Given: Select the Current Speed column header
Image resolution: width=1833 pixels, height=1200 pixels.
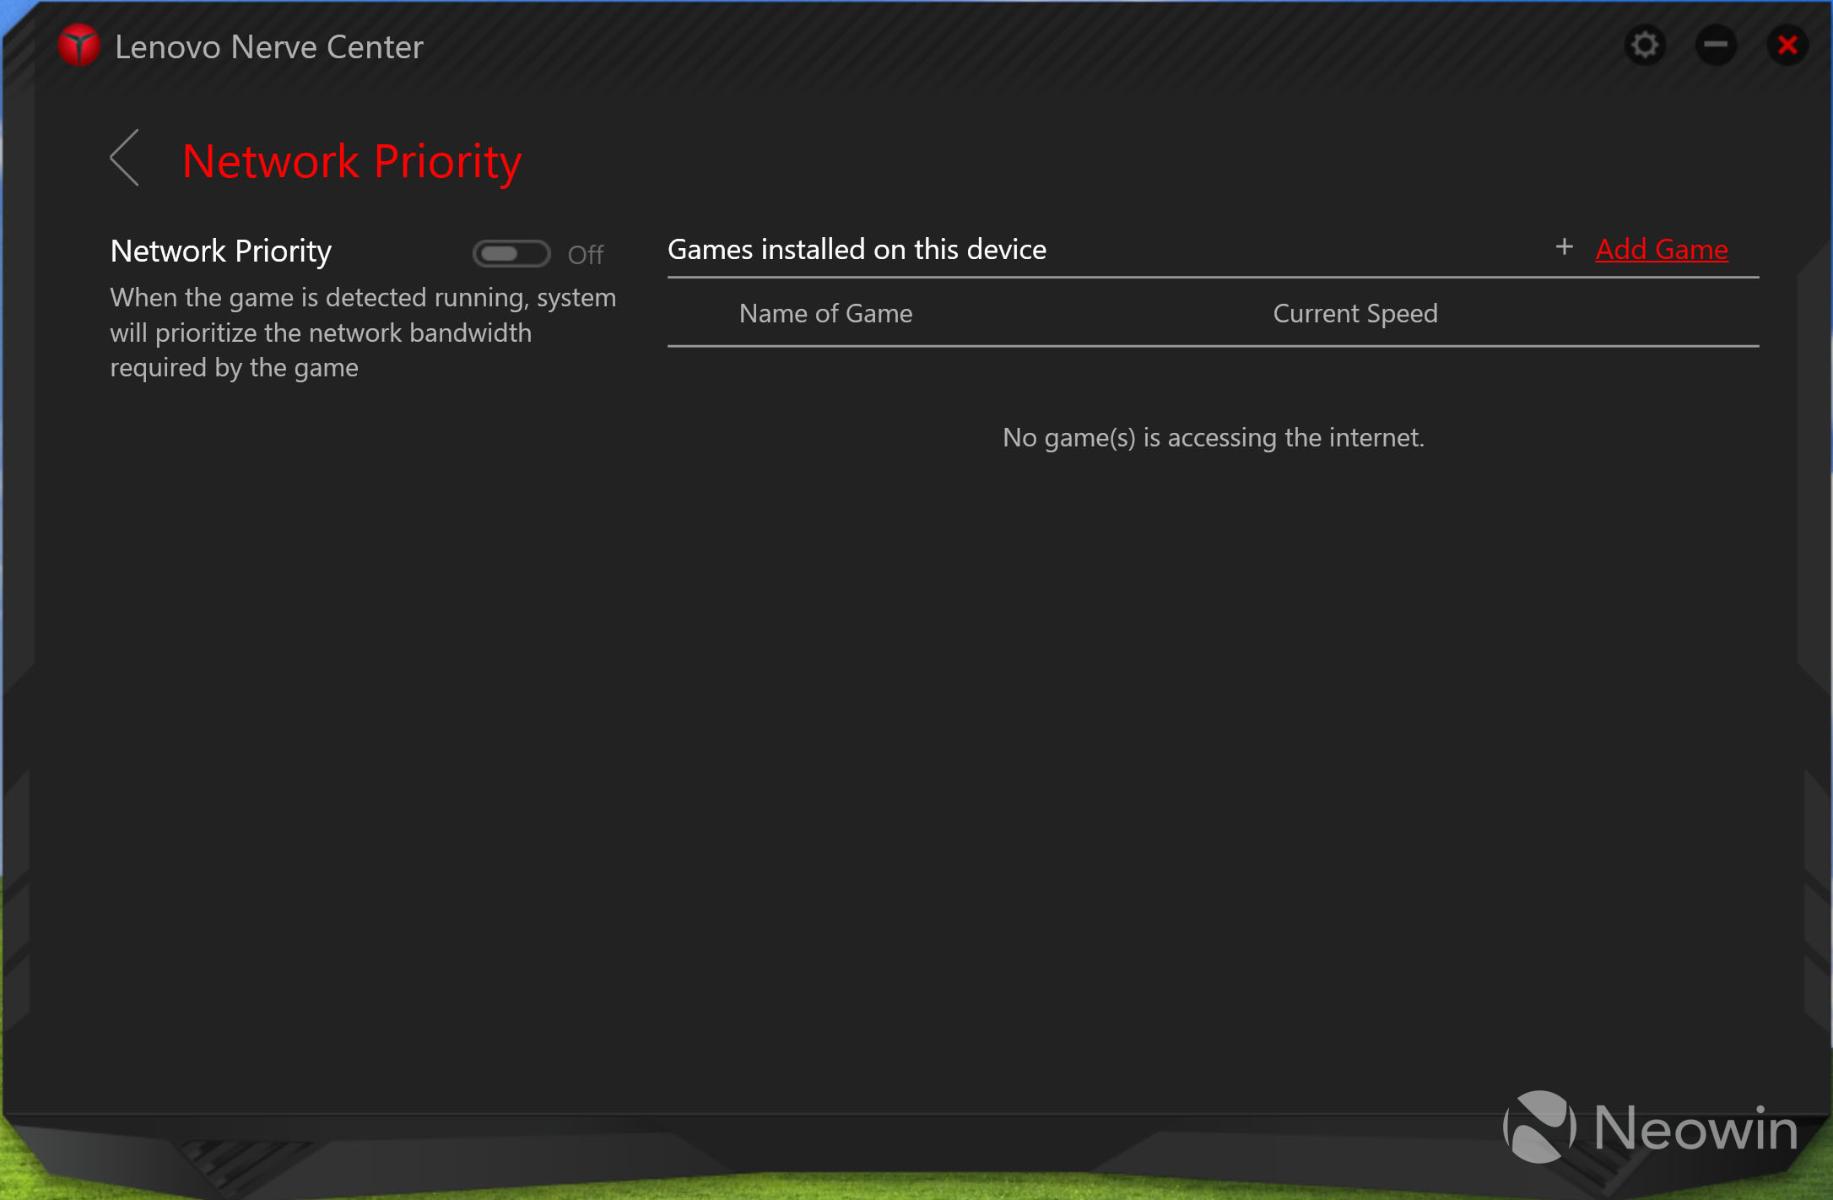Looking at the screenshot, I should [x=1355, y=314].
